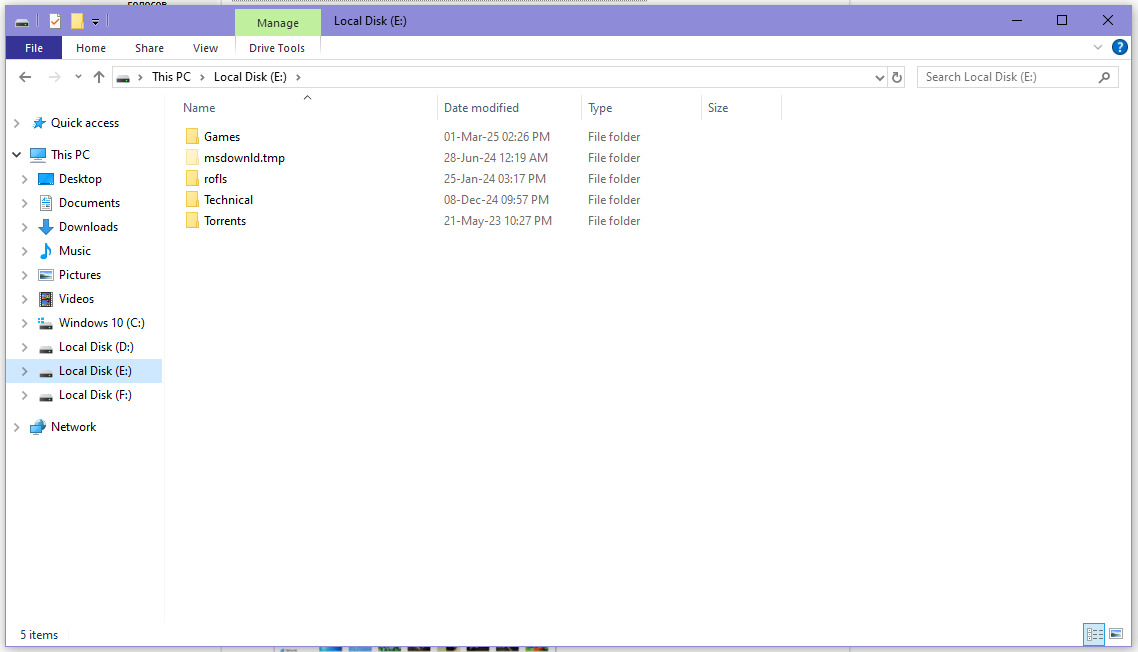Click the Properties icon in quick access toolbar
Viewport: 1138px width, 652px height.
(55, 21)
